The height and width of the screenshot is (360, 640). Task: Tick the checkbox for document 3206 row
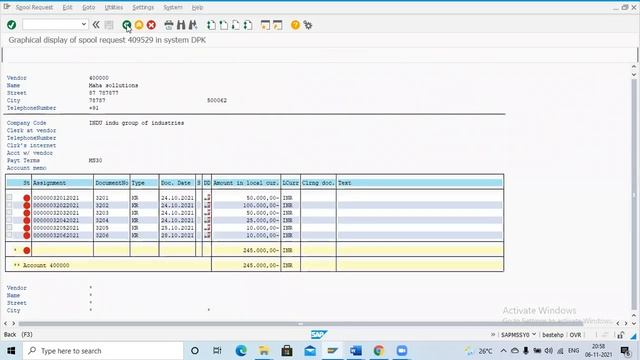click(x=9, y=236)
